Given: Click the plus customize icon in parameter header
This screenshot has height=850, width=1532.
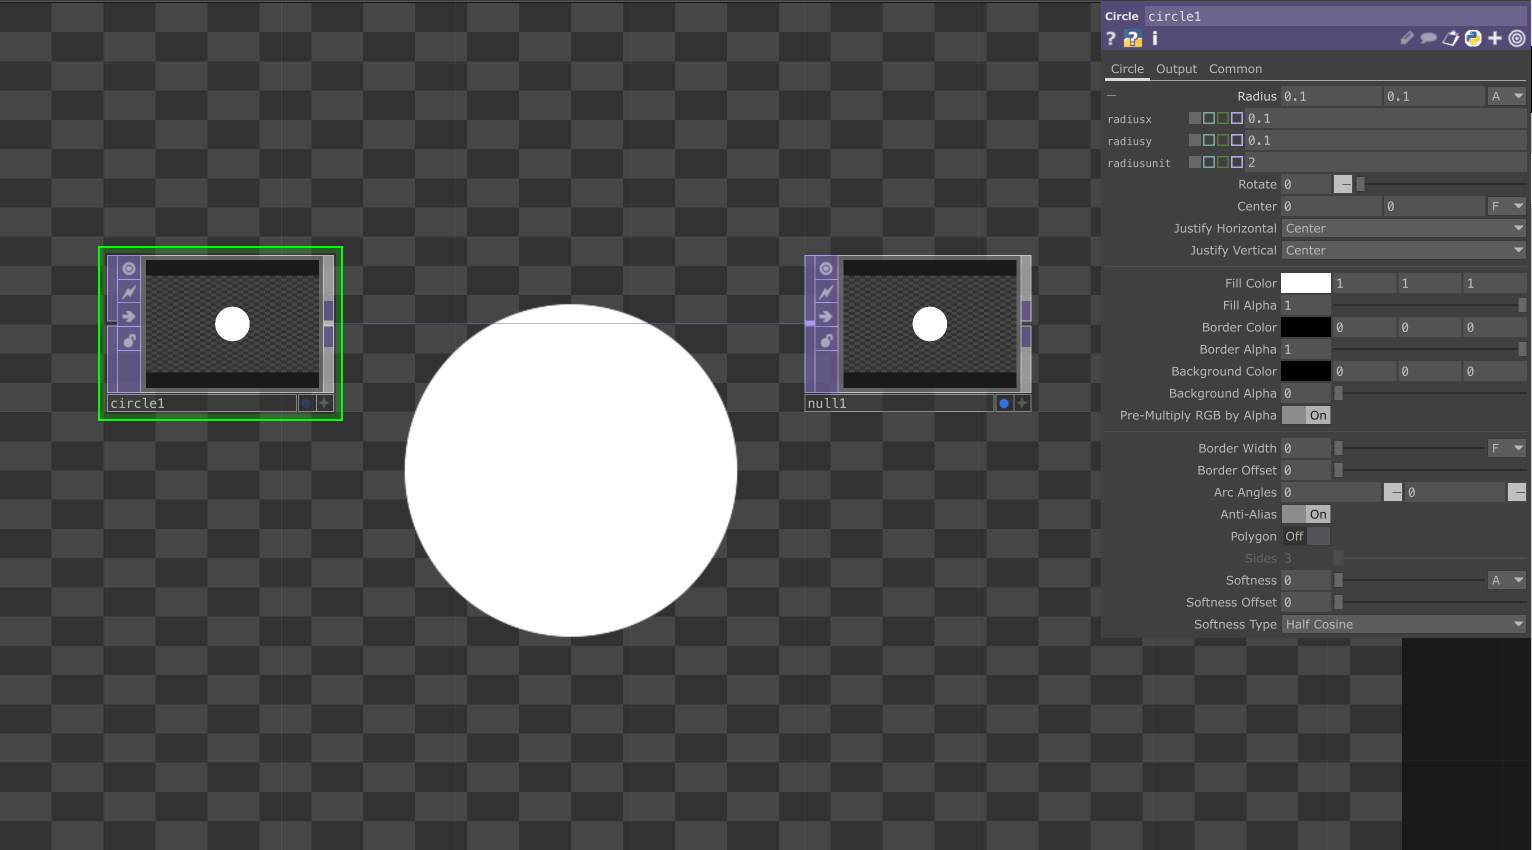Looking at the screenshot, I should (x=1495, y=38).
